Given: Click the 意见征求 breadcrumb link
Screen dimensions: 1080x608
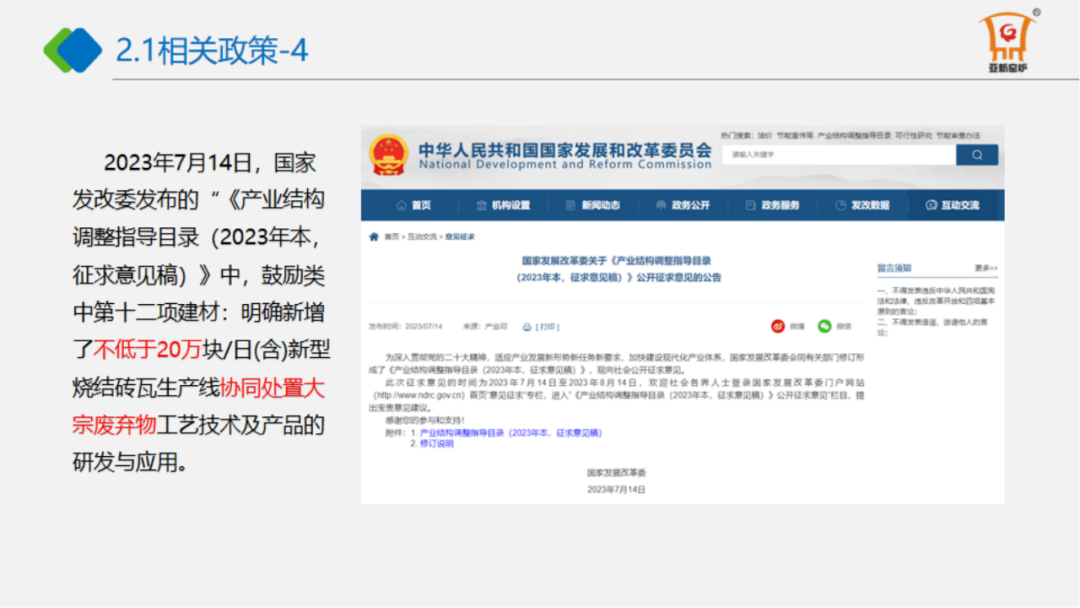Looking at the screenshot, I should pos(460,237).
